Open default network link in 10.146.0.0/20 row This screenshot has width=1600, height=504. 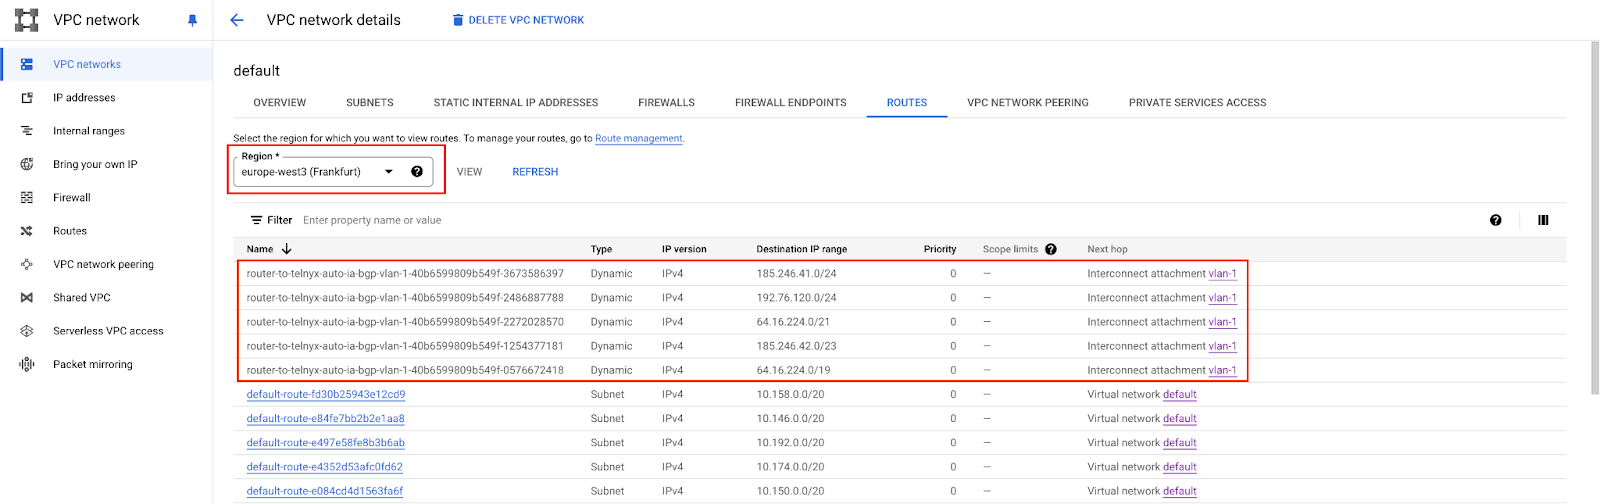click(1180, 419)
